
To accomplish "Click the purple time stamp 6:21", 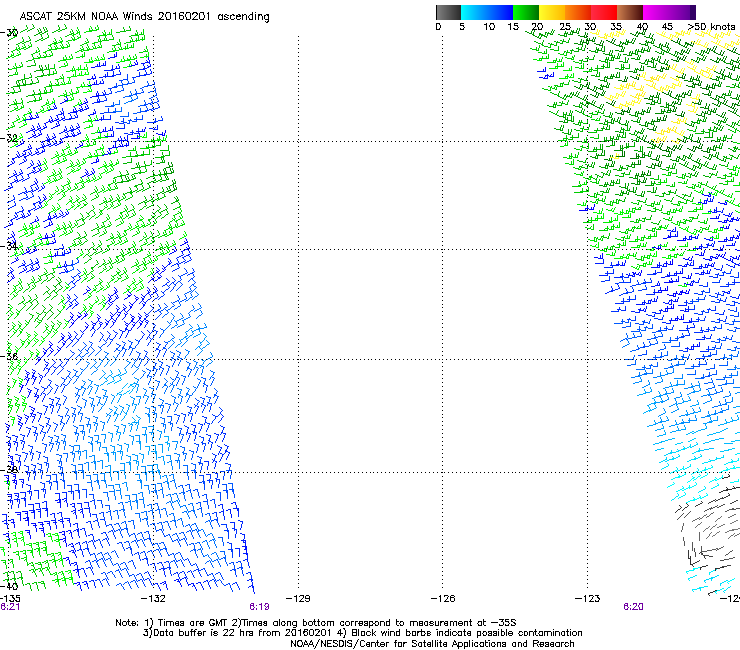I will 10,607.
